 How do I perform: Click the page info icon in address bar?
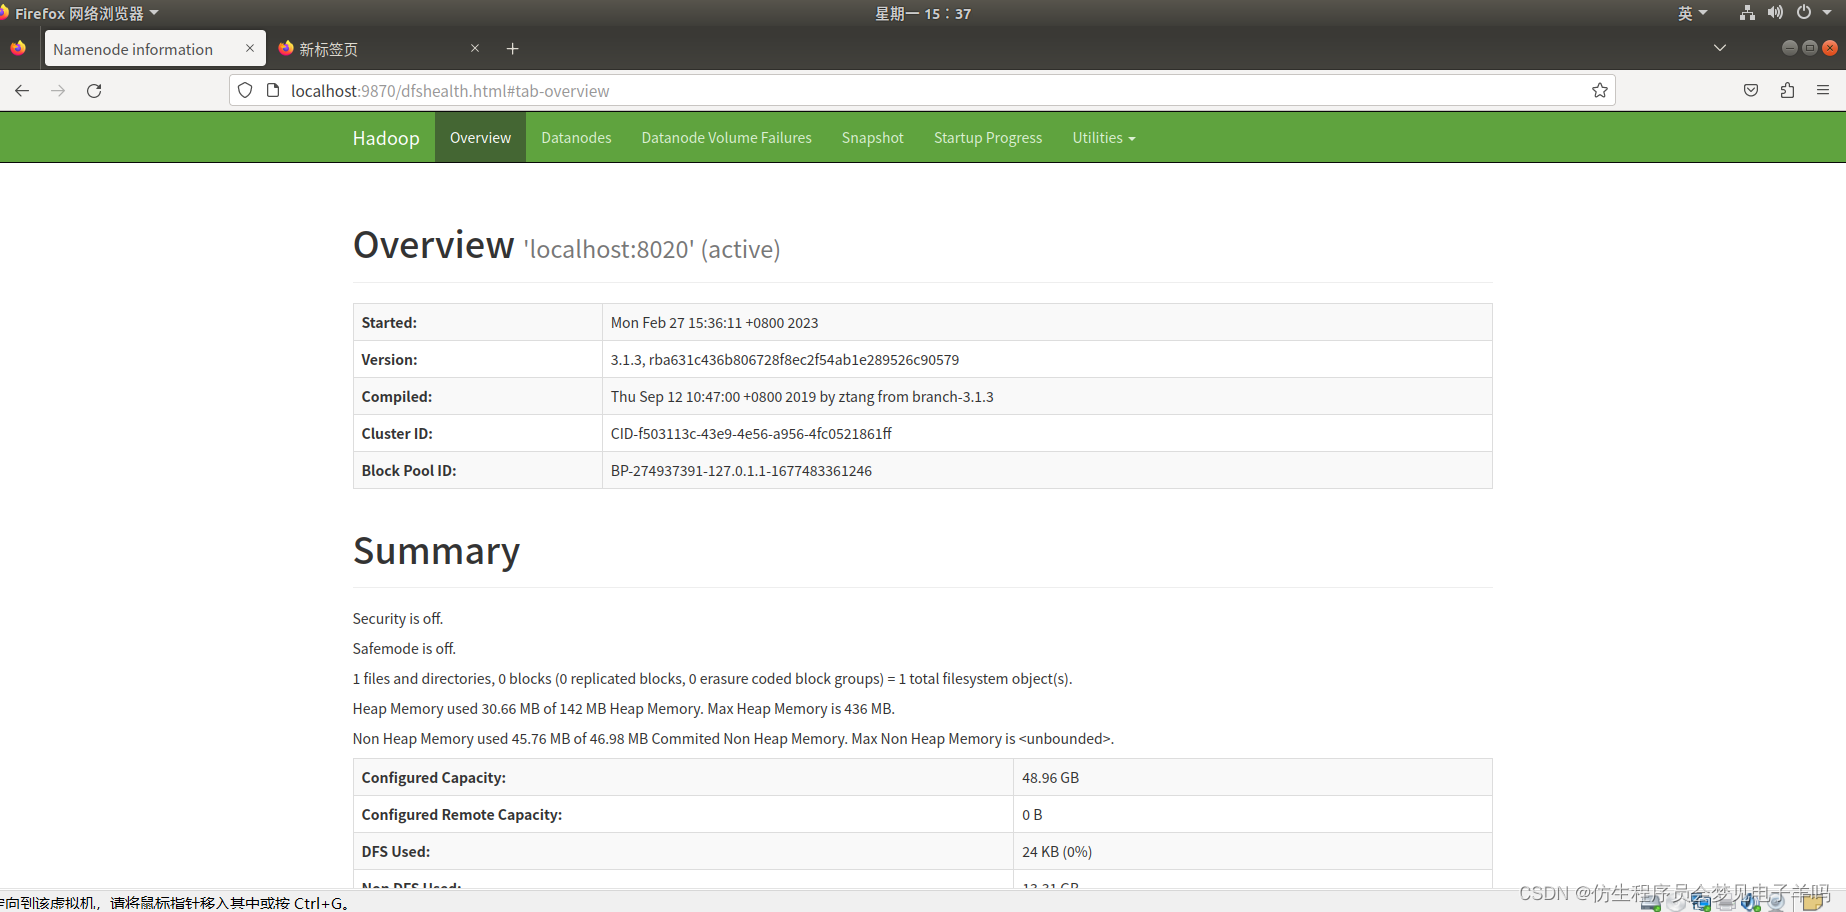pyautogui.click(x=273, y=91)
